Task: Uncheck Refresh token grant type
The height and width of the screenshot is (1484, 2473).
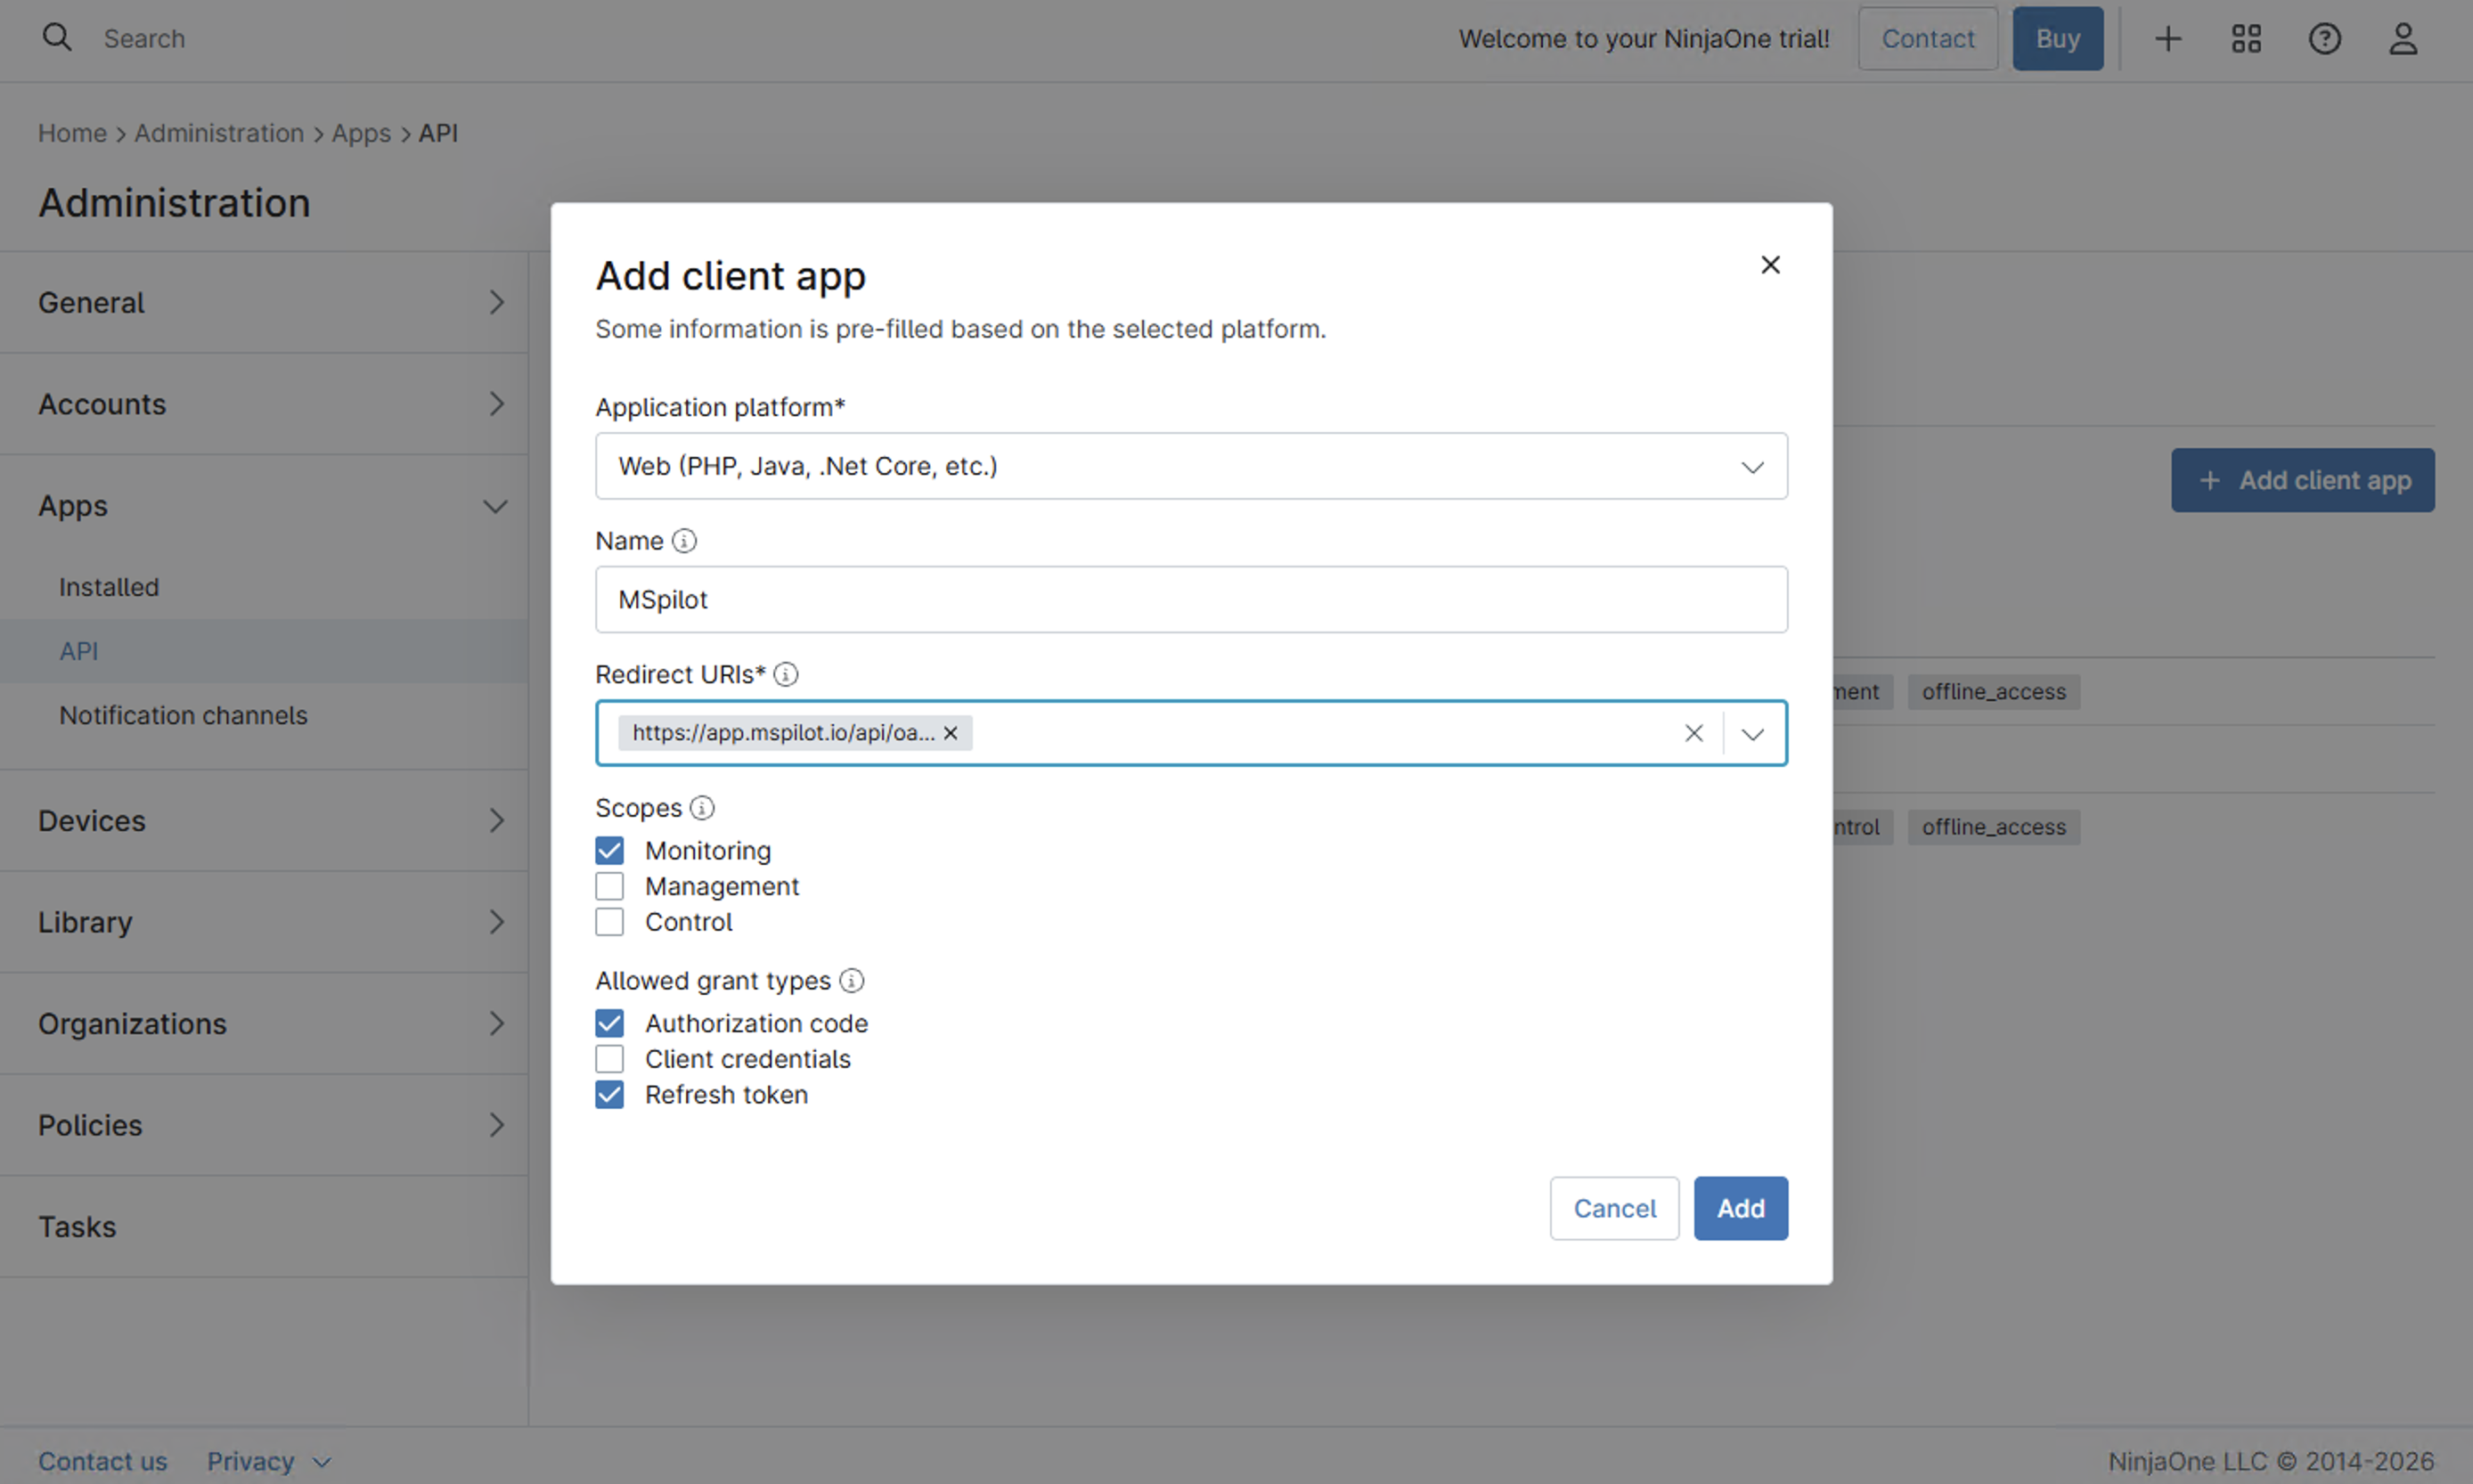Action: [x=609, y=1095]
